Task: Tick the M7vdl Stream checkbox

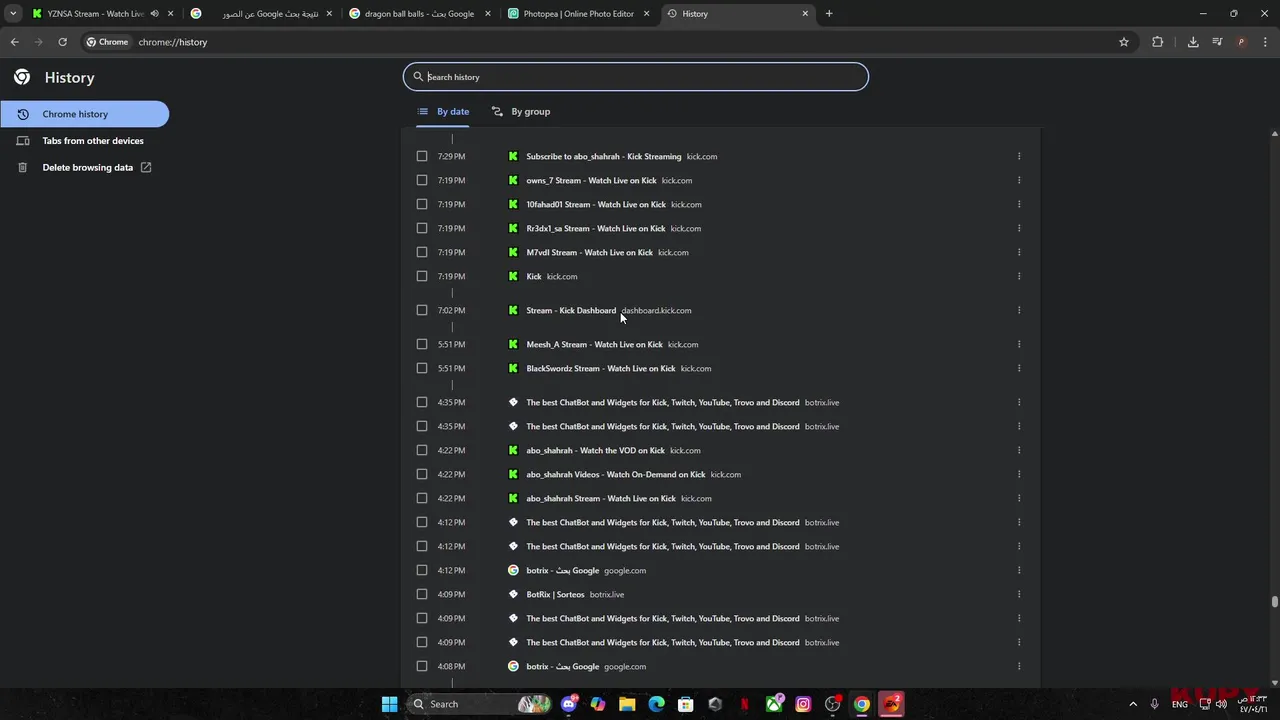Action: click(422, 252)
